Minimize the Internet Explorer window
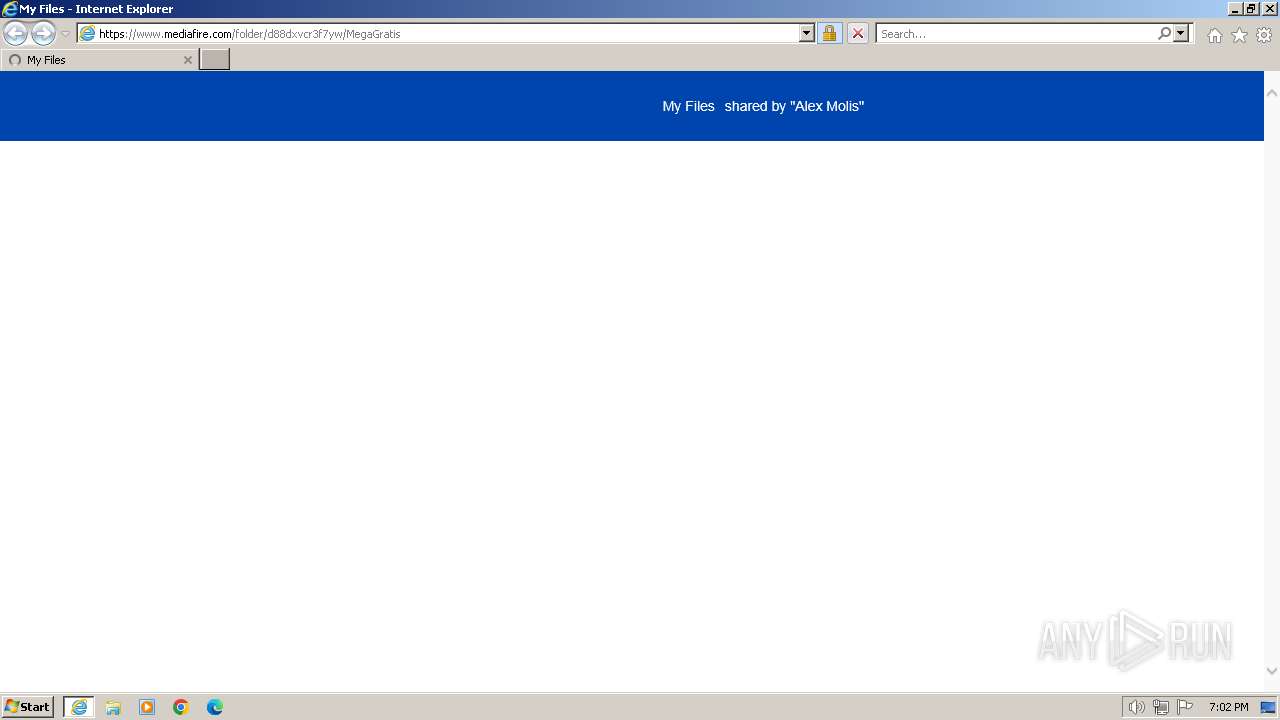The width and height of the screenshot is (1280, 720). [x=1235, y=8]
